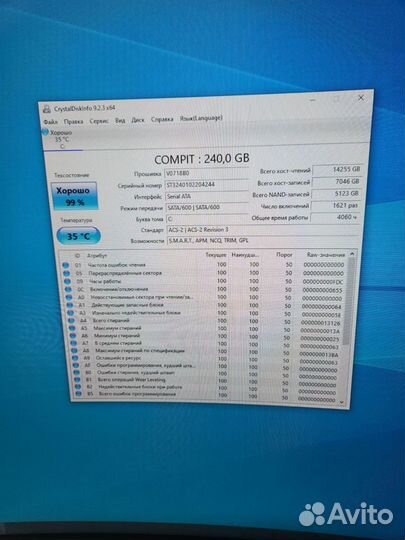The height and width of the screenshot is (540, 405).
Task: Click the Текущее column header
Action: click(216, 255)
